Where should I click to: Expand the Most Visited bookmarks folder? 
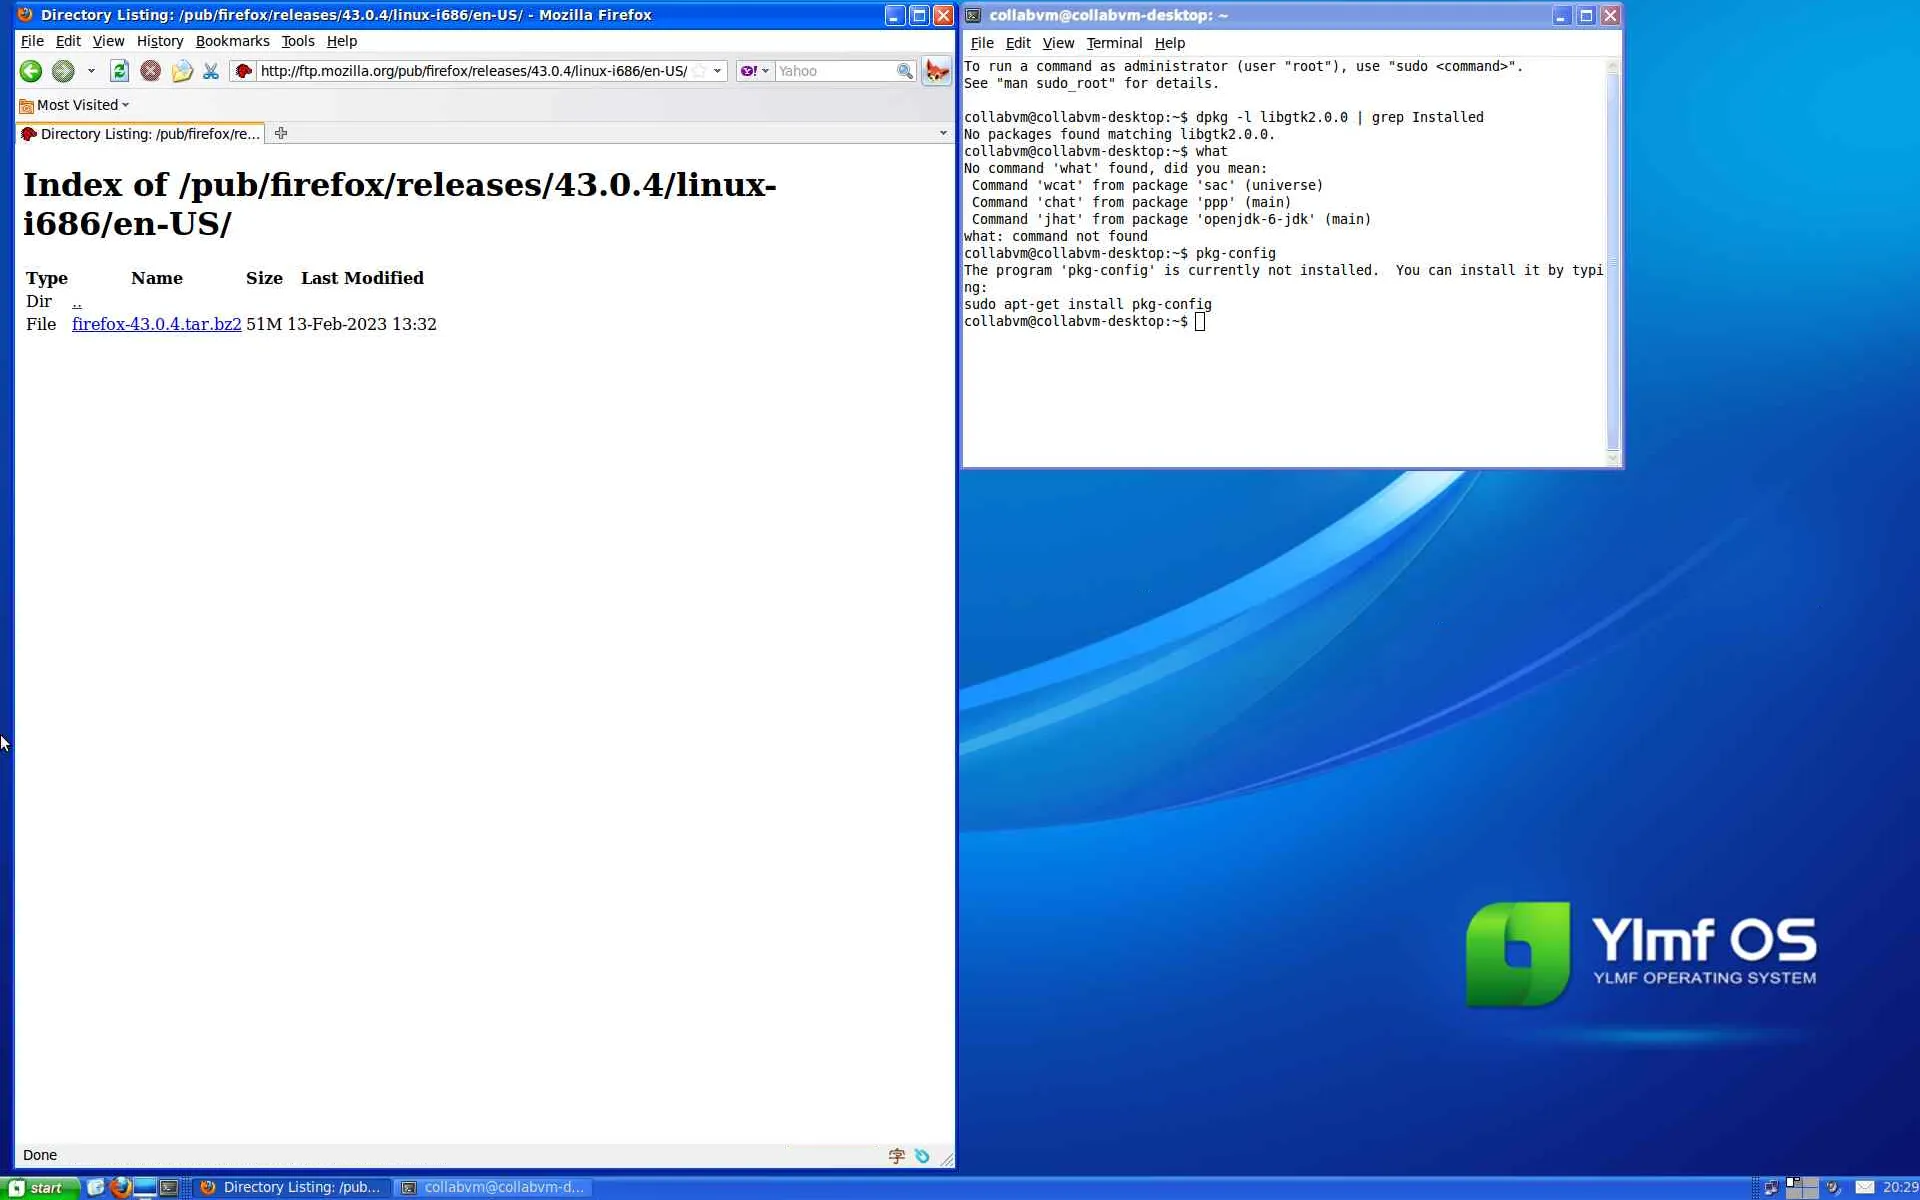[x=76, y=105]
